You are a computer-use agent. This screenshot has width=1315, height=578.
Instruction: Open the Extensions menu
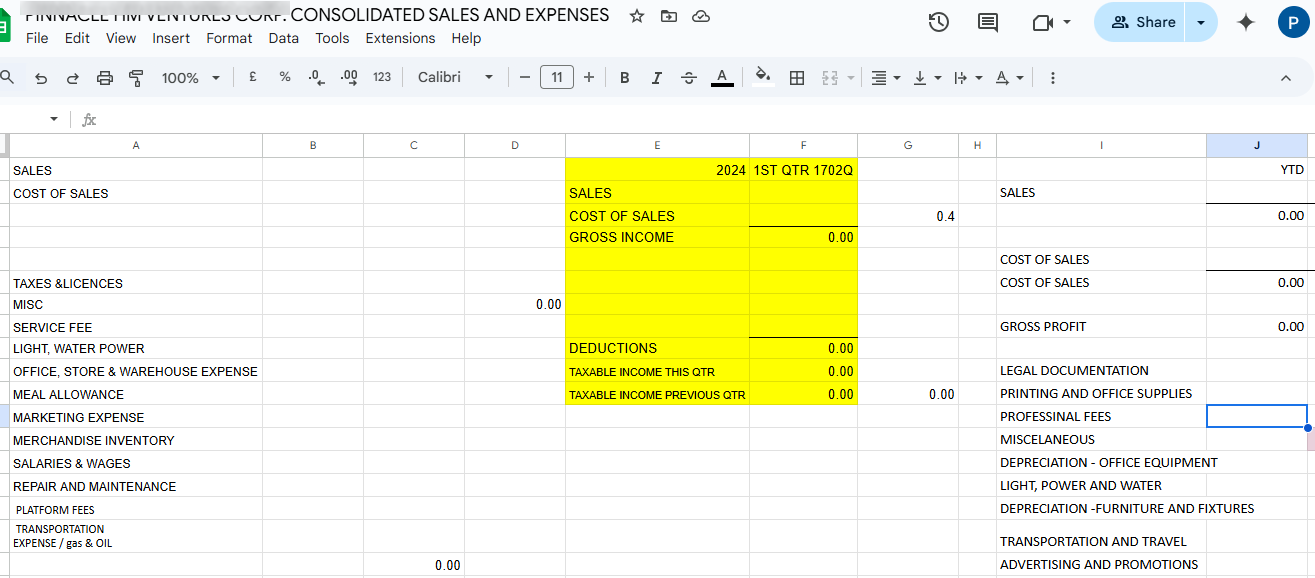[x=400, y=38]
